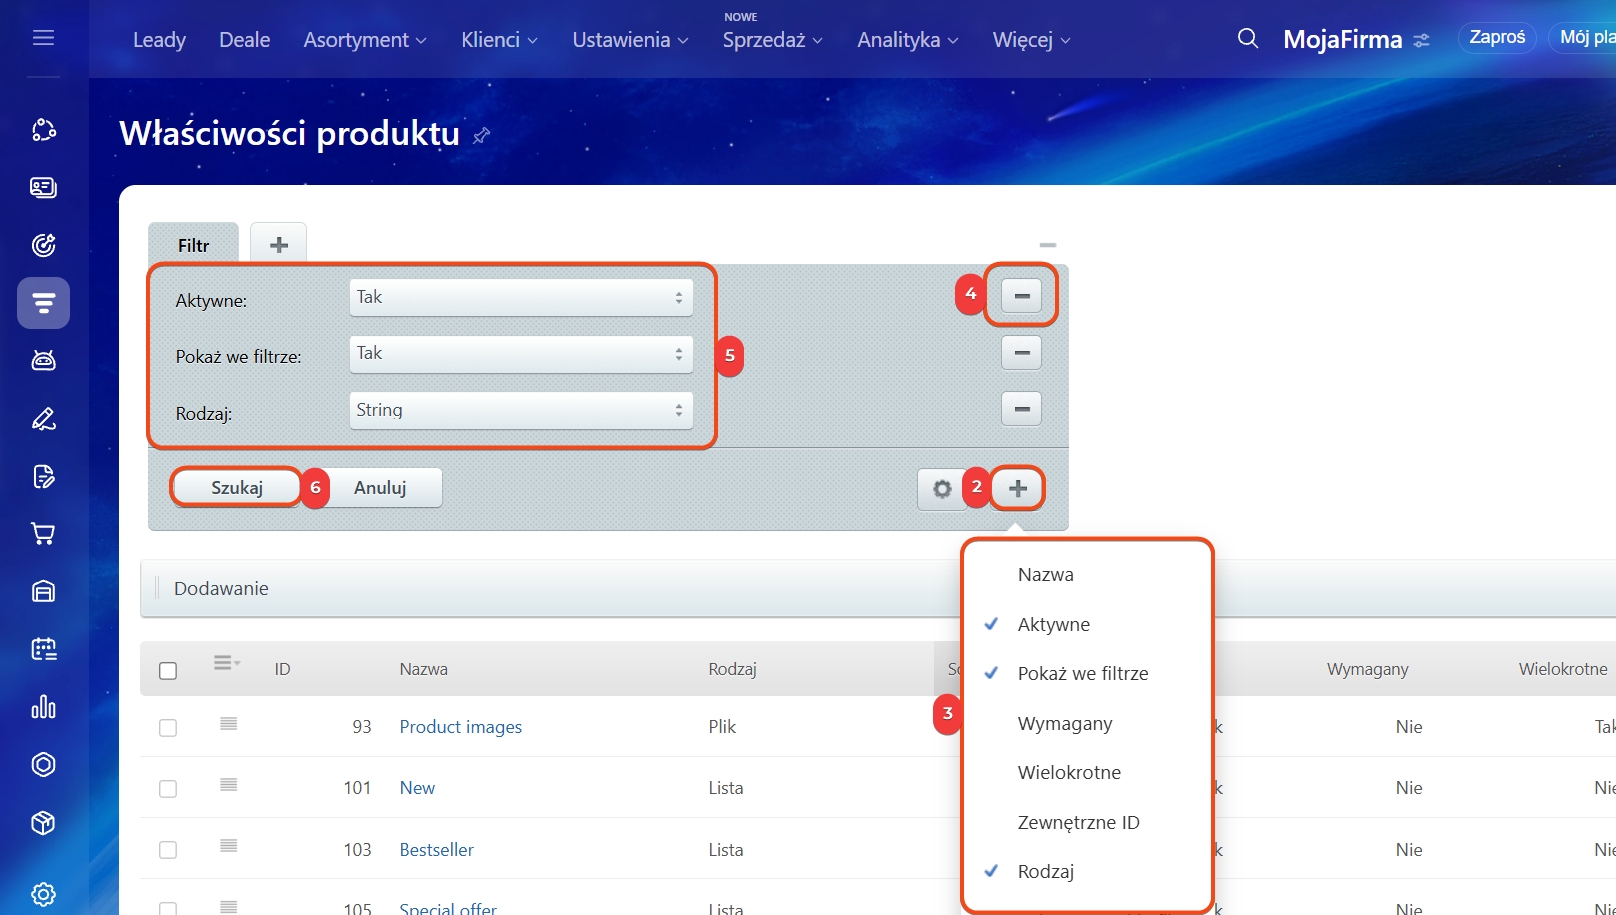Click the gear icon in filter panel

coord(941,489)
